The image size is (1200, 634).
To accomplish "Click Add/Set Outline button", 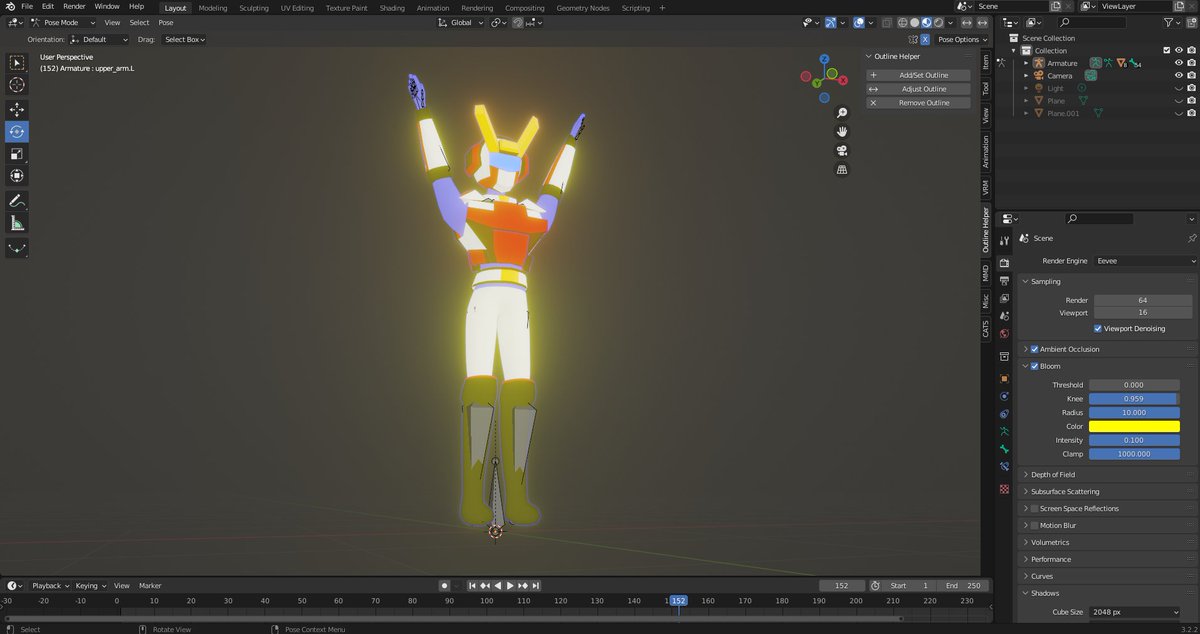I will click(x=918, y=75).
